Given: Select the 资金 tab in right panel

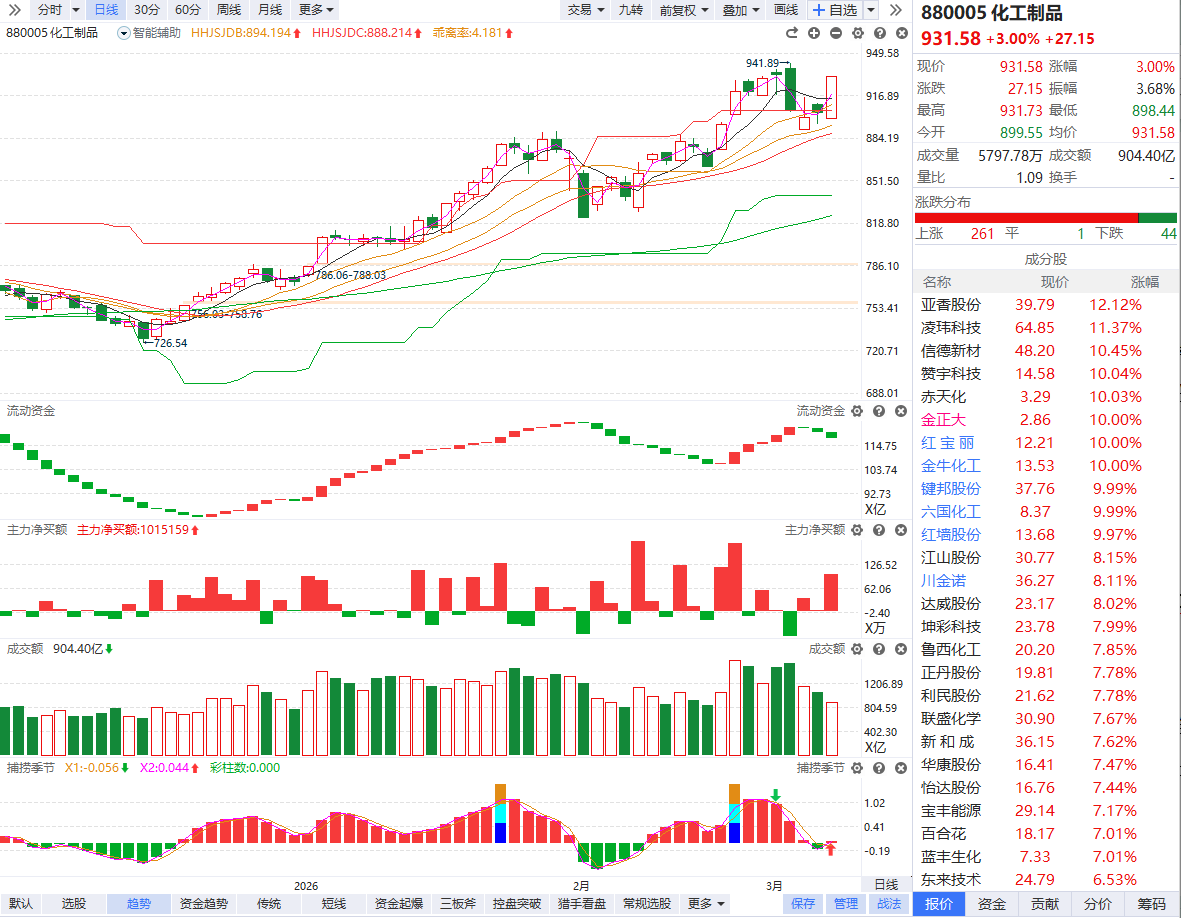Looking at the screenshot, I should click(992, 904).
